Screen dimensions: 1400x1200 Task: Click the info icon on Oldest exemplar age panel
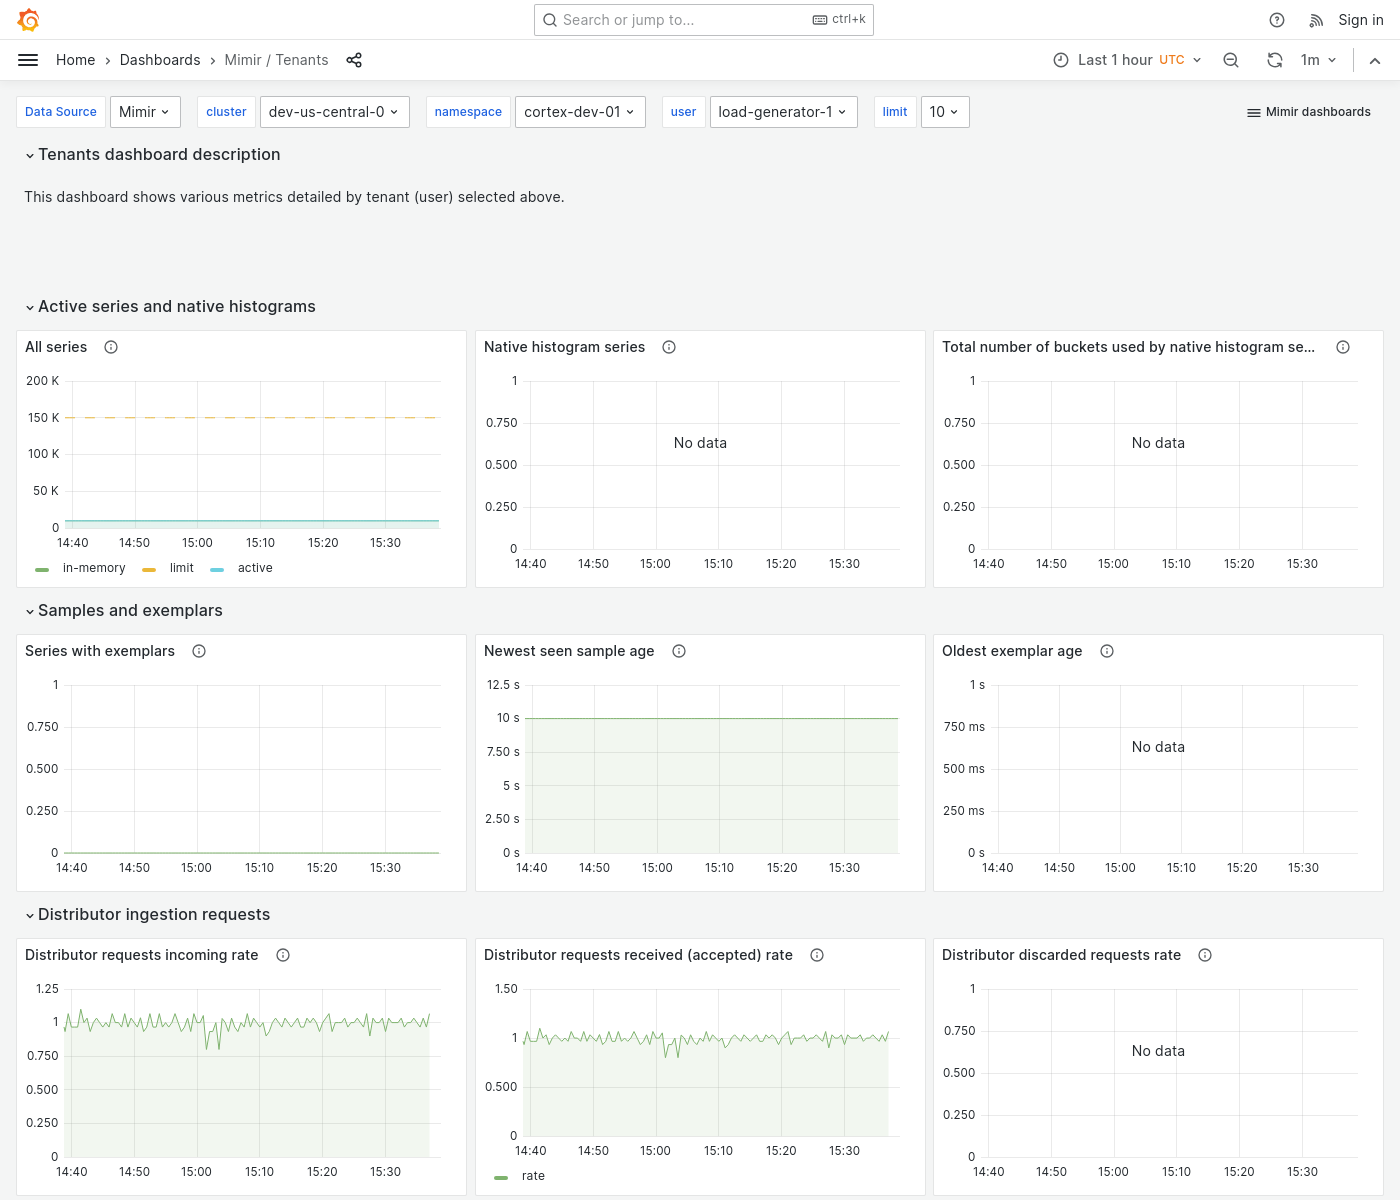pyautogui.click(x=1107, y=651)
